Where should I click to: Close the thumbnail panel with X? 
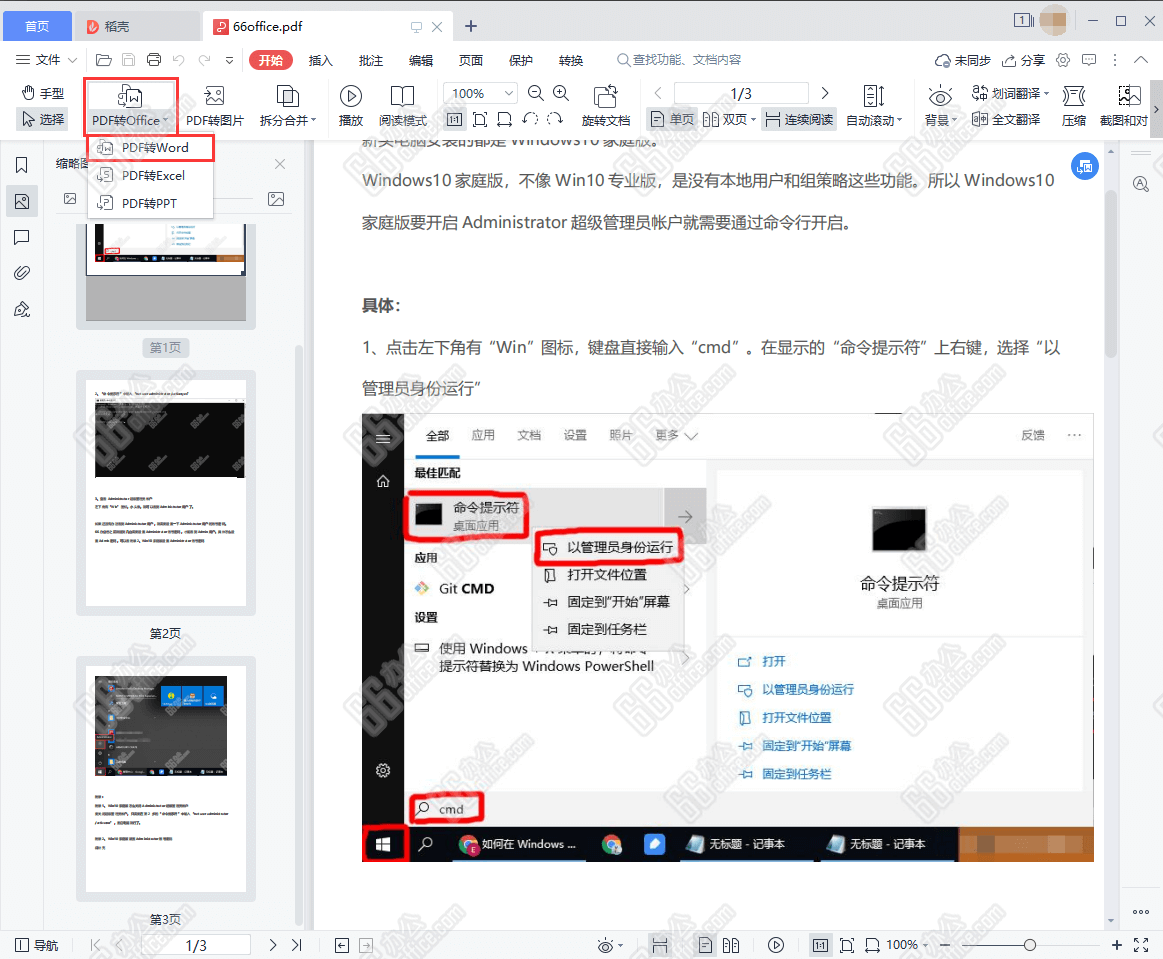(280, 164)
